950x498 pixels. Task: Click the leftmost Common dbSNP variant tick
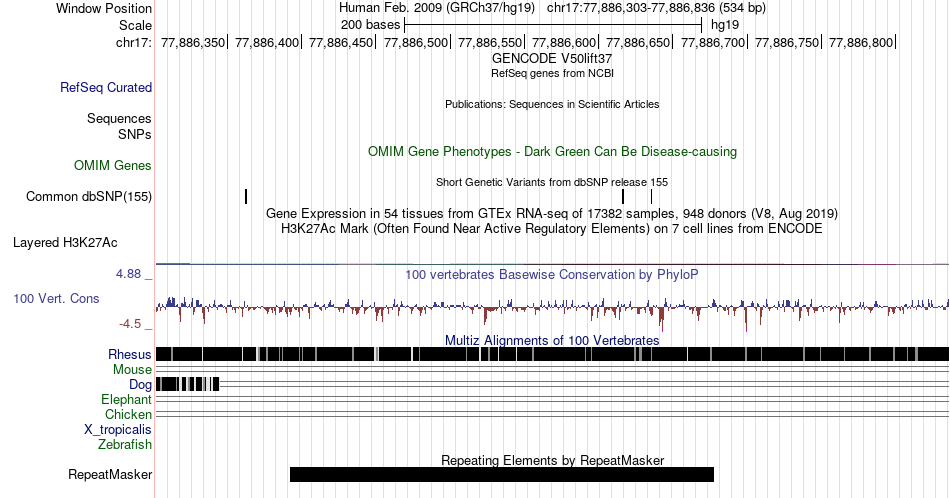pyautogui.click(x=246, y=196)
